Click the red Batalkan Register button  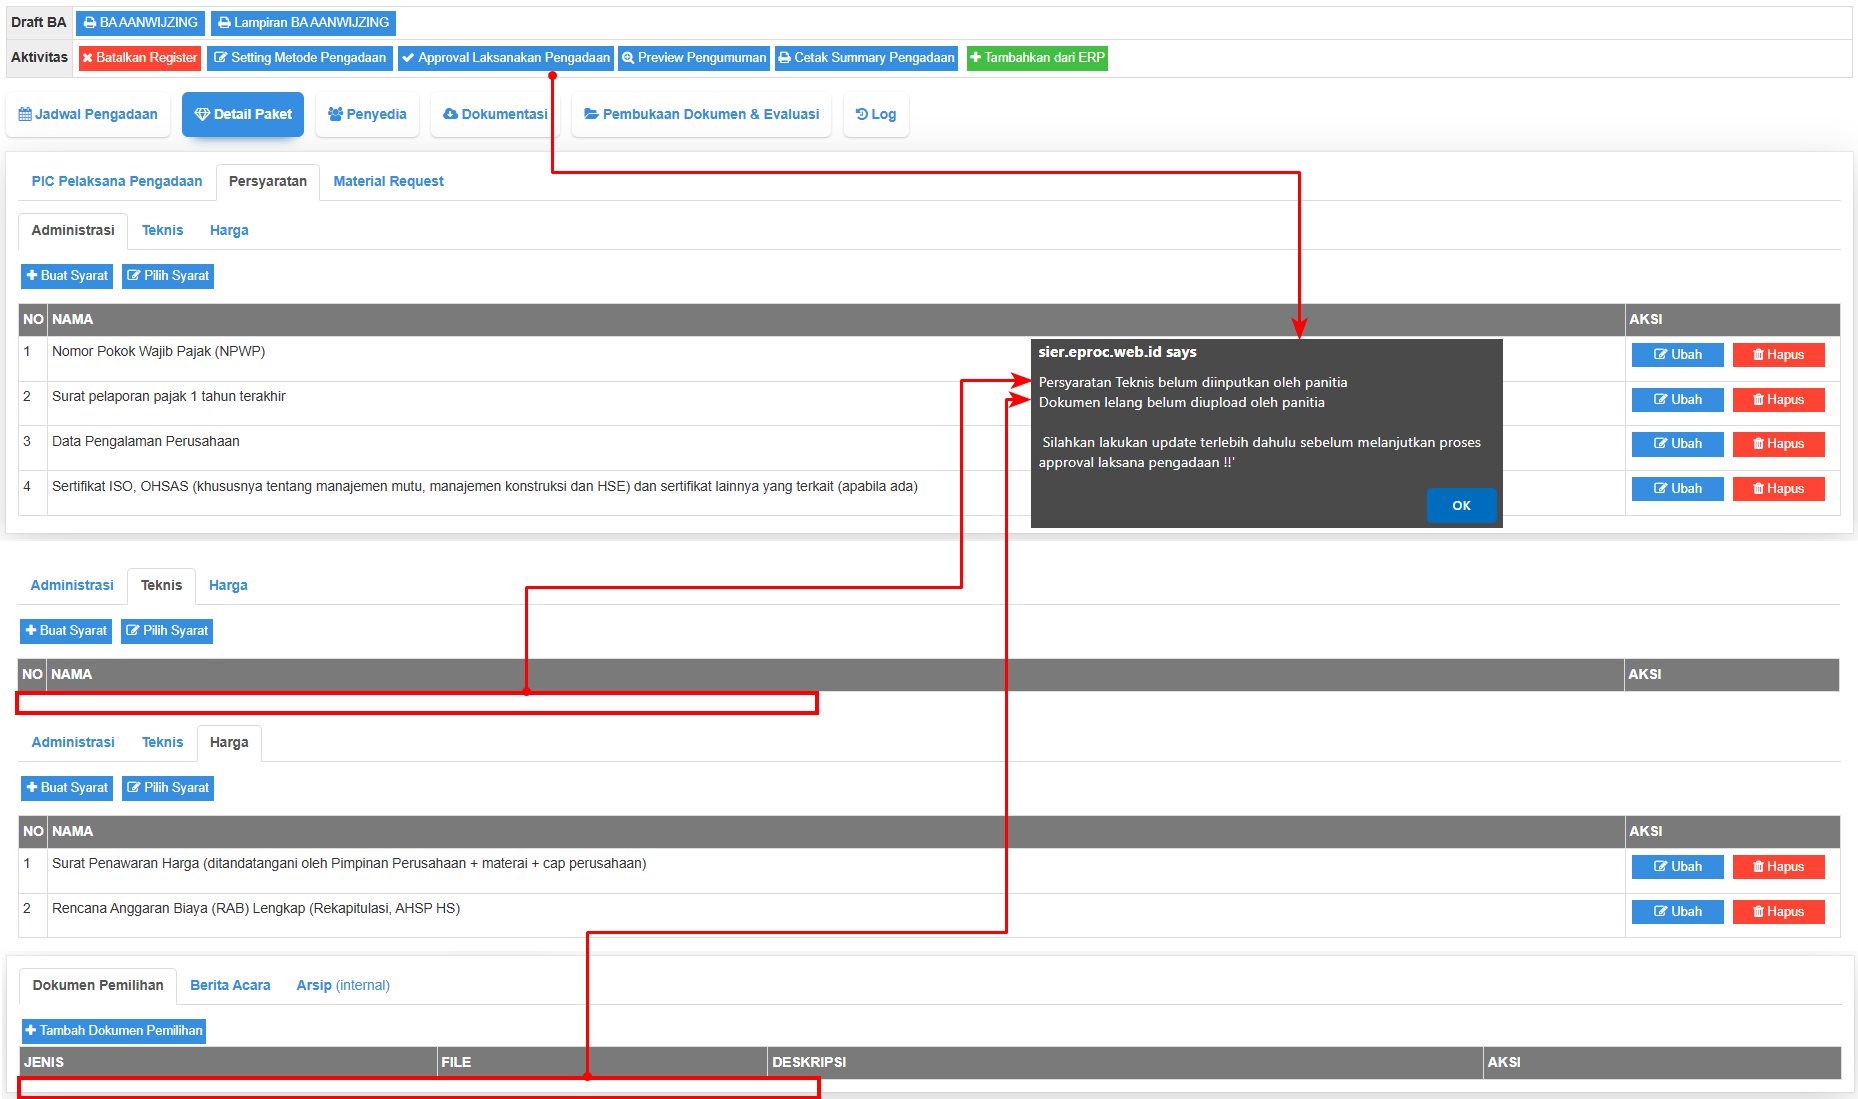(140, 58)
